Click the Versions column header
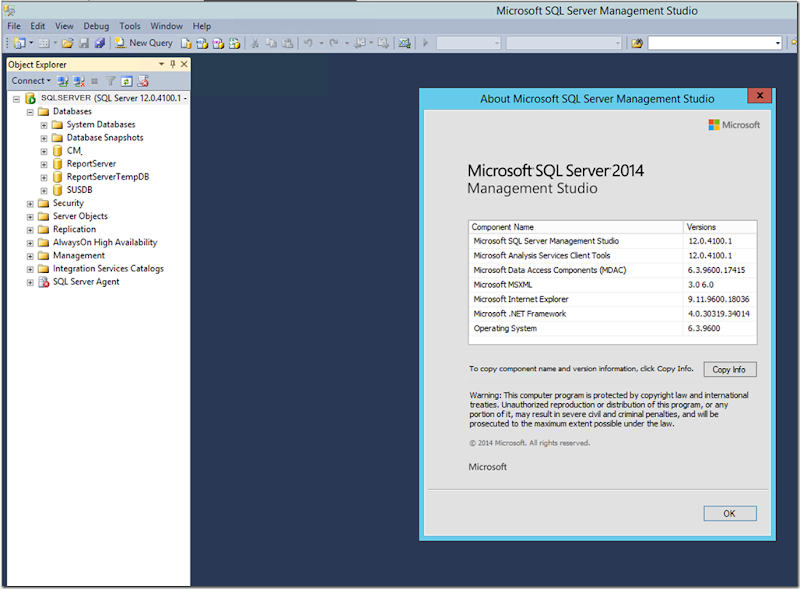This screenshot has height=589, width=800. 720,227
